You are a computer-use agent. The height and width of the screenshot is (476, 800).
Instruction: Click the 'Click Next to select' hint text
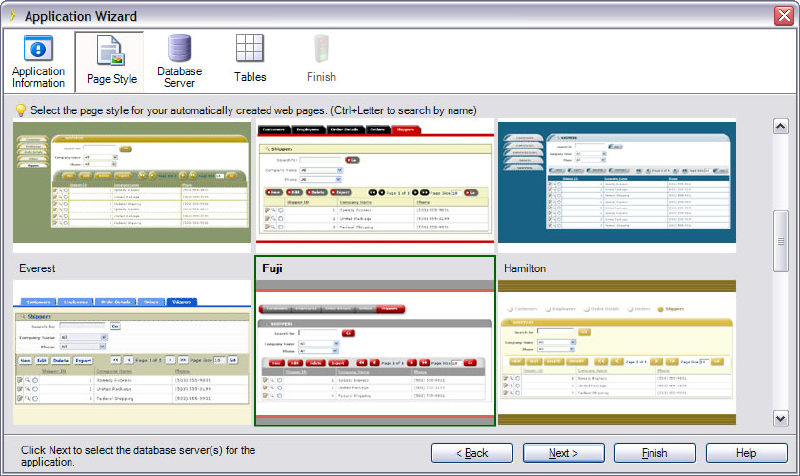click(x=138, y=456)
